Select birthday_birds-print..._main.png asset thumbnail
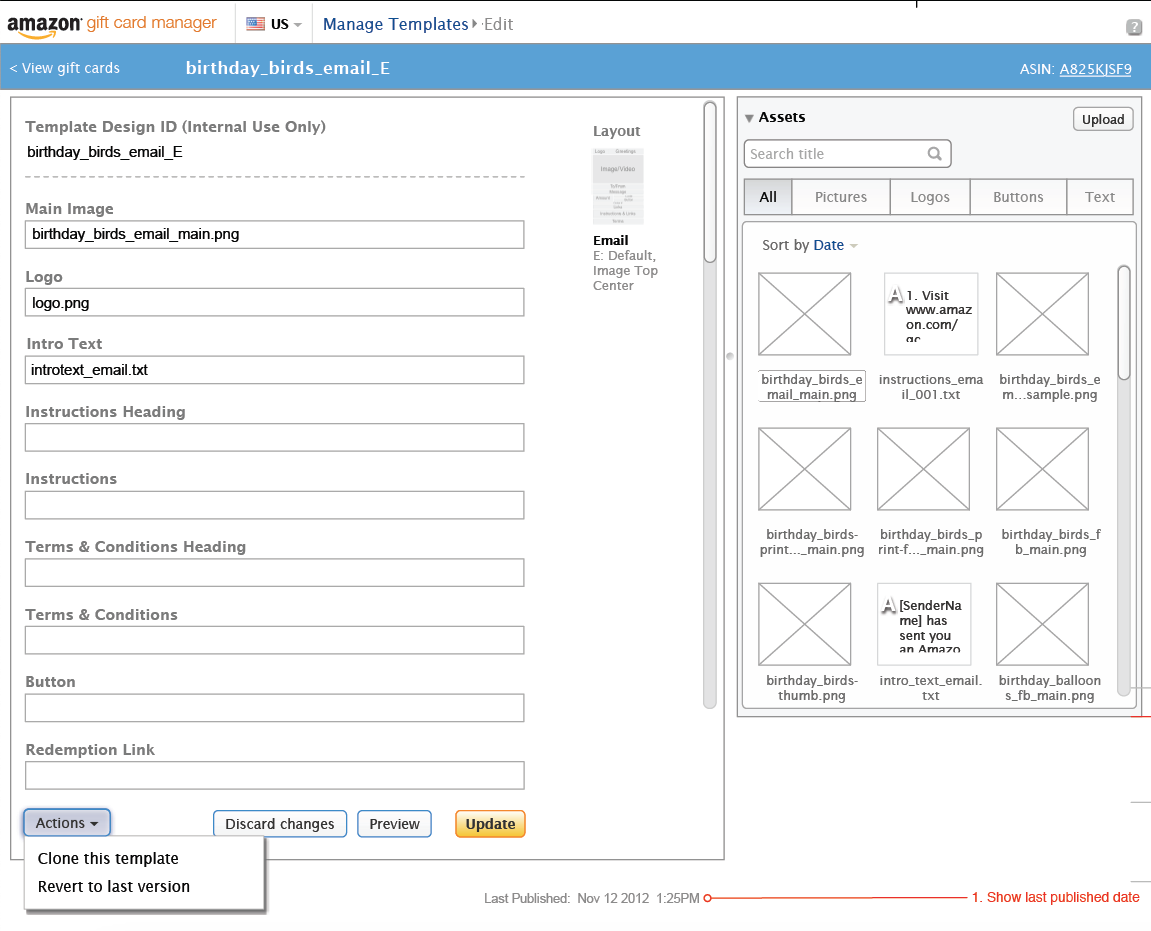This screenshot has height=931, width=1151. pyautogui.click(x=805, y=469)
